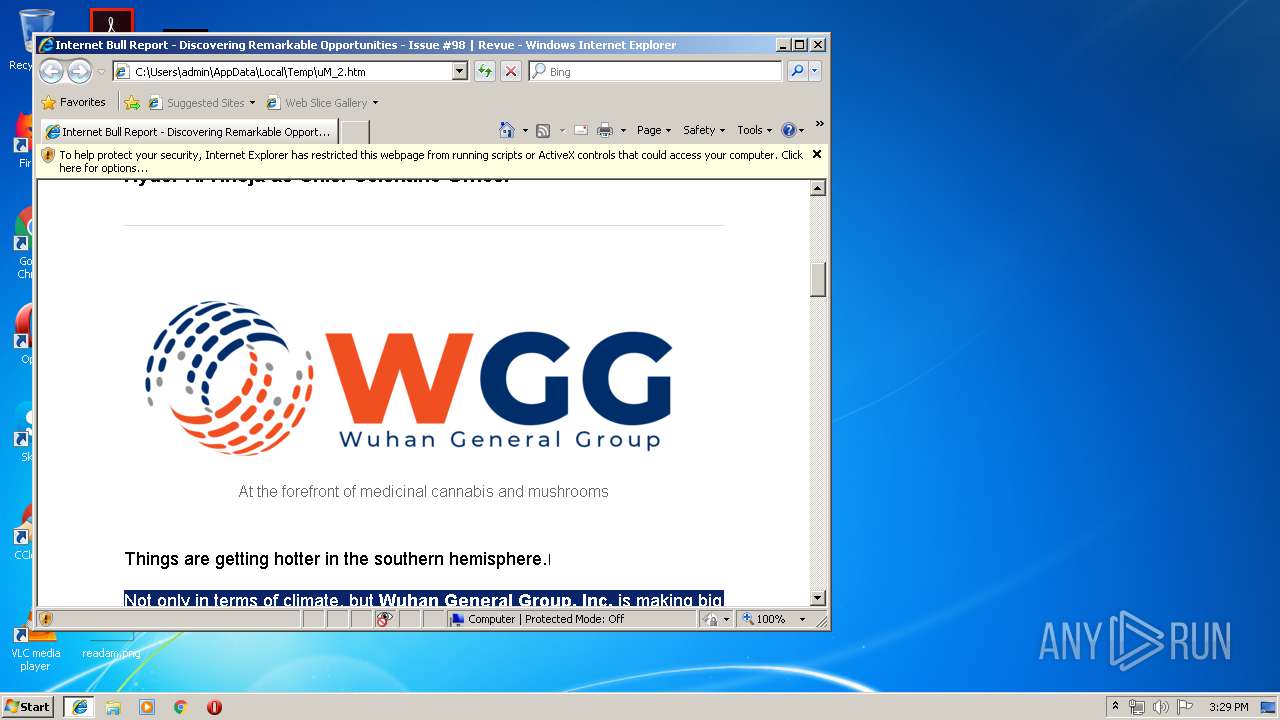Click the address bar file path field

[x=291, y=71]
